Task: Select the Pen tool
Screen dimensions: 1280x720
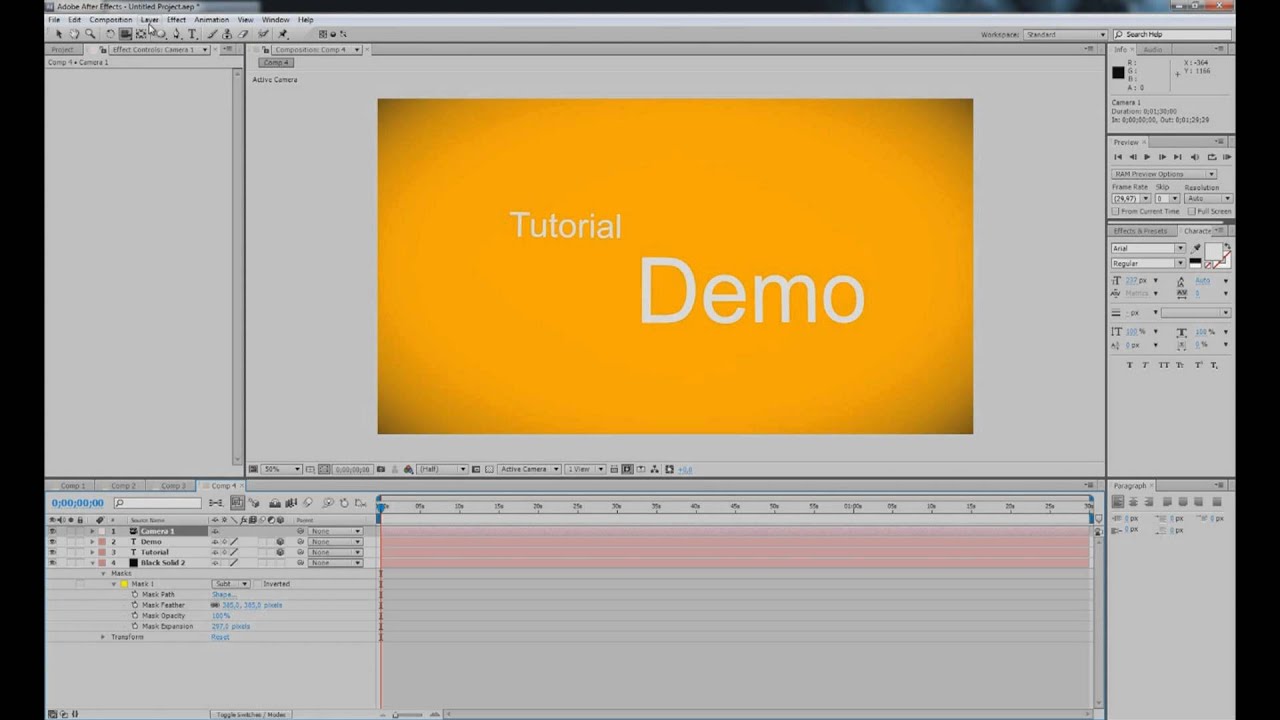Action: click(176, 34)
